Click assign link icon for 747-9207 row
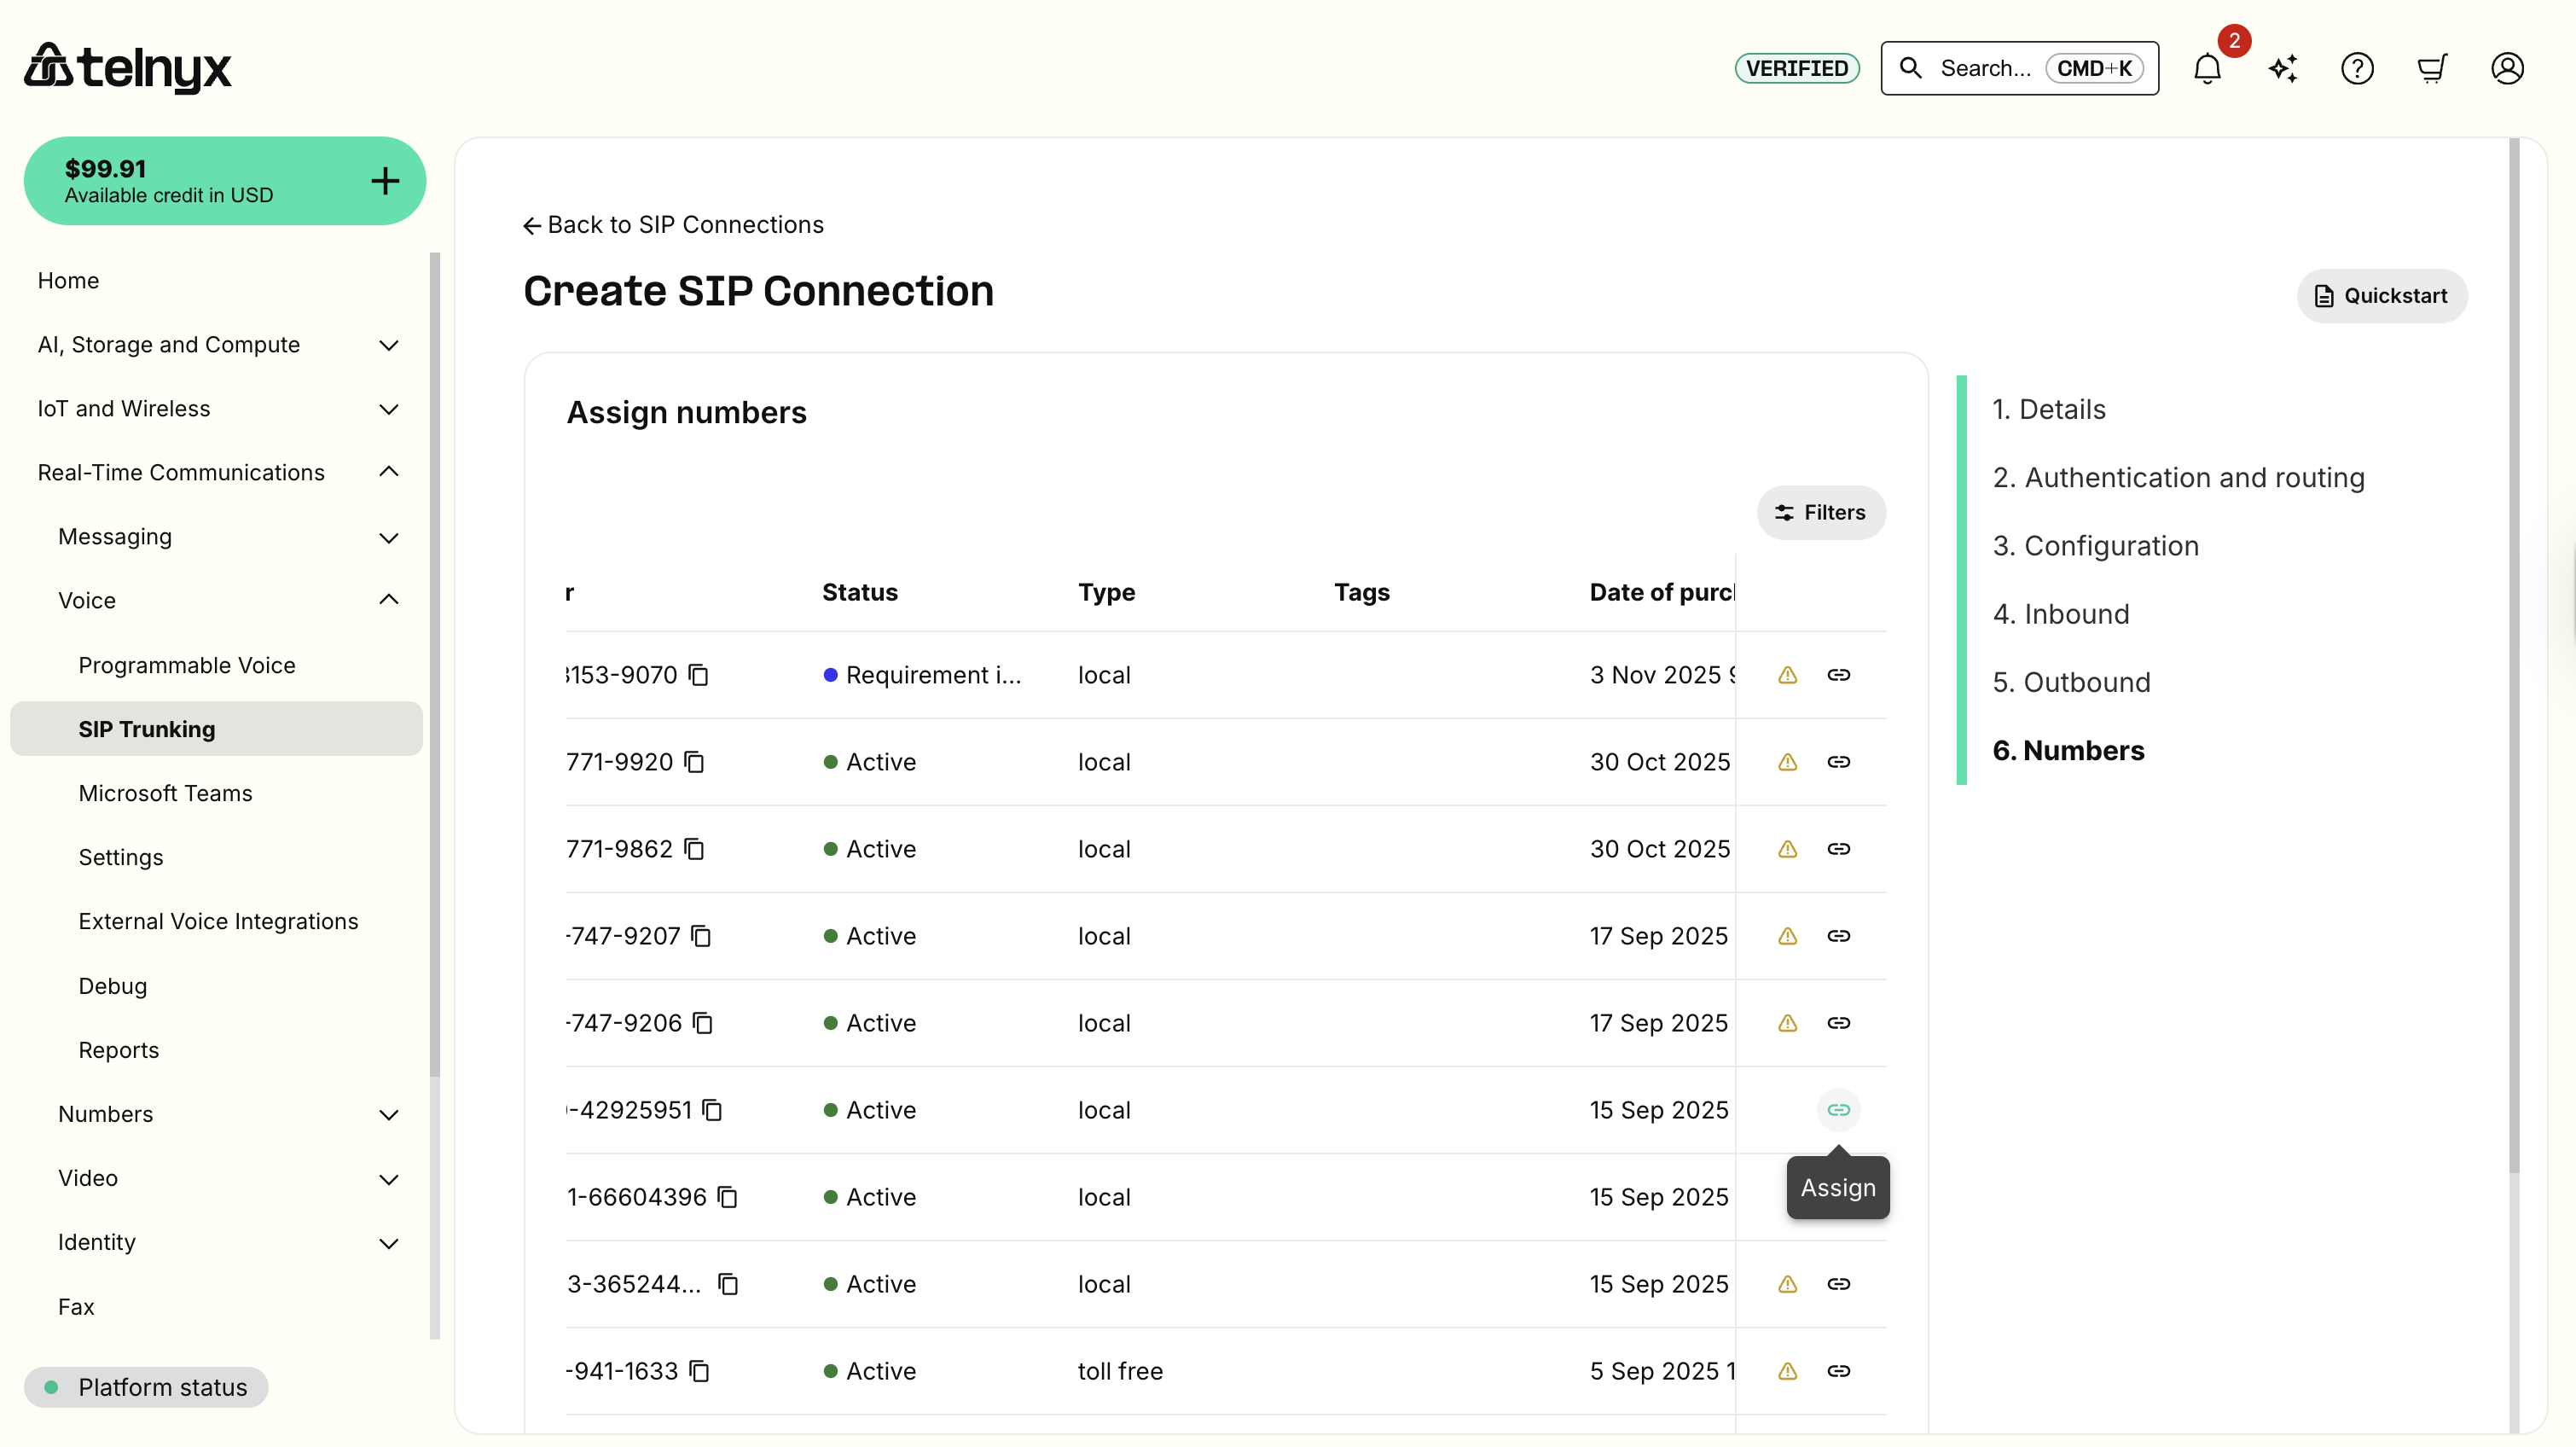 pyautogui.click(x=1838, y=936)
